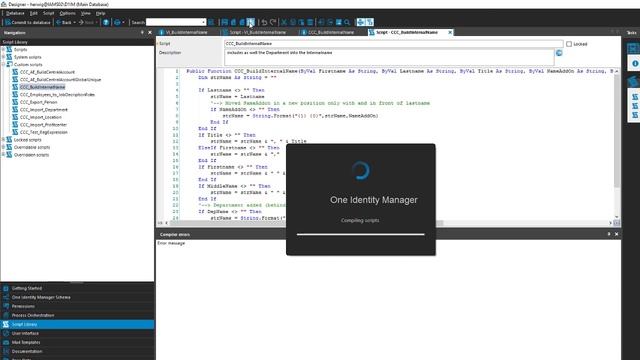Screen dimensions: 640x360
Task: Click the Cut scissors toolbar icon
Action: coord(284,22)
